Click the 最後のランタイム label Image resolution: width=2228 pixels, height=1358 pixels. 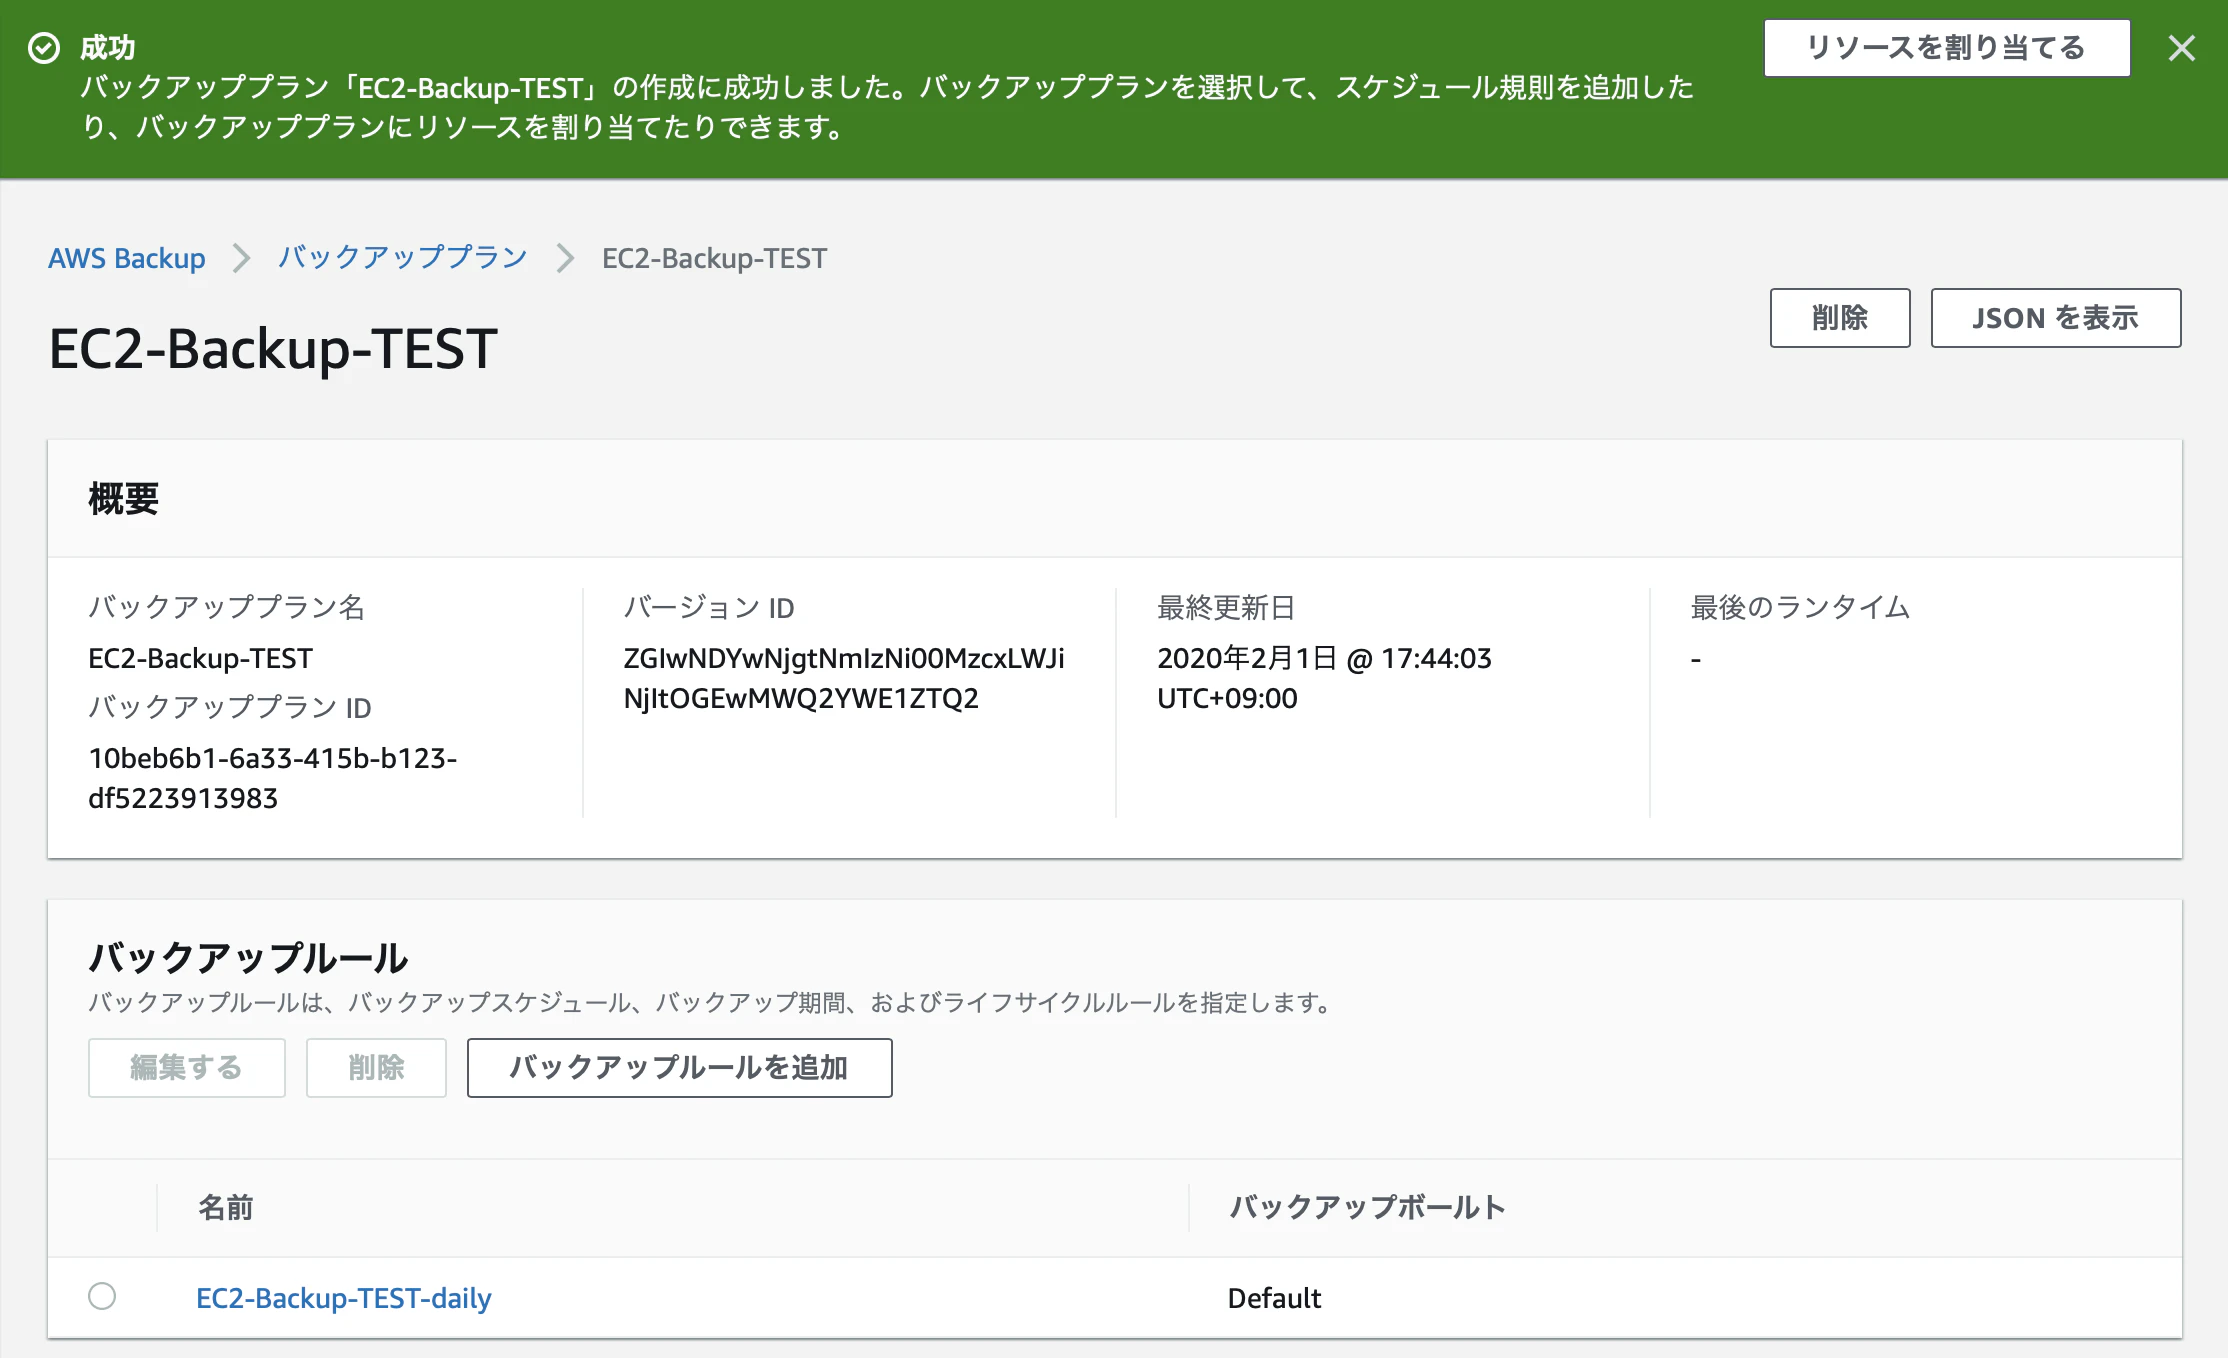point(1800,607)
